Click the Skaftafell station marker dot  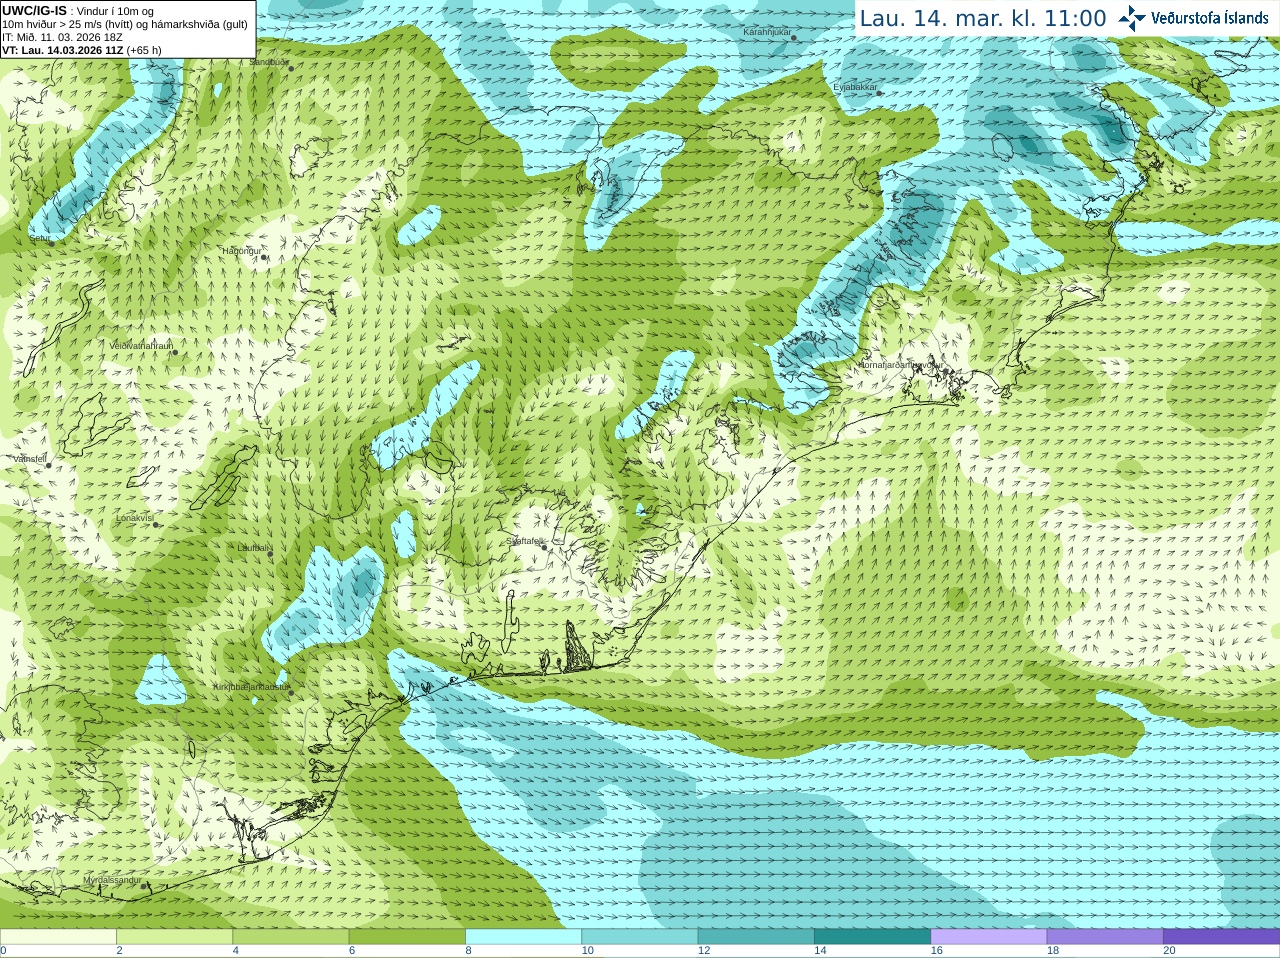[x=545, y=547]
